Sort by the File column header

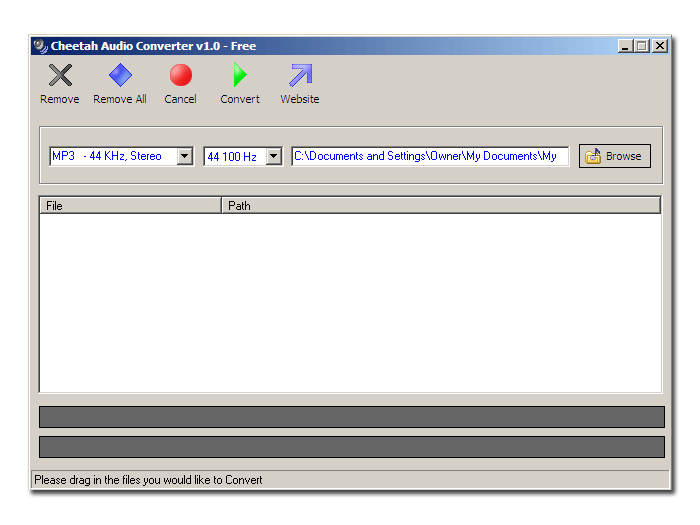click(x=130, y=205)
